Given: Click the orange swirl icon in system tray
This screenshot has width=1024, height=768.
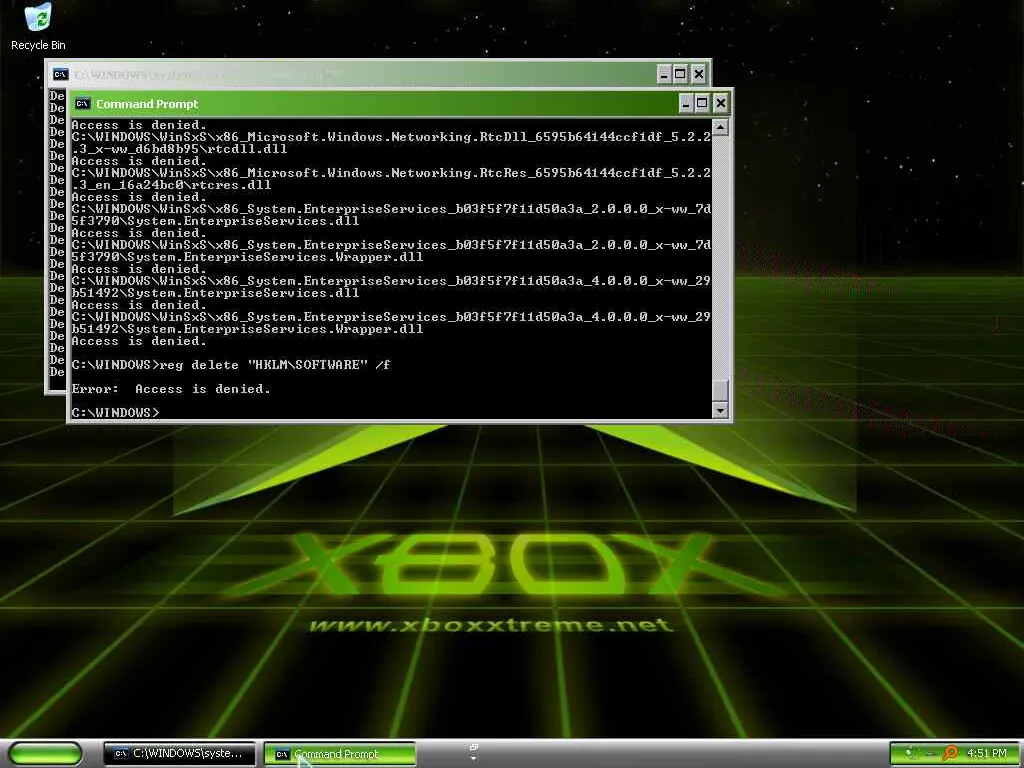Looking at the screenshot, I should point(951,753).
